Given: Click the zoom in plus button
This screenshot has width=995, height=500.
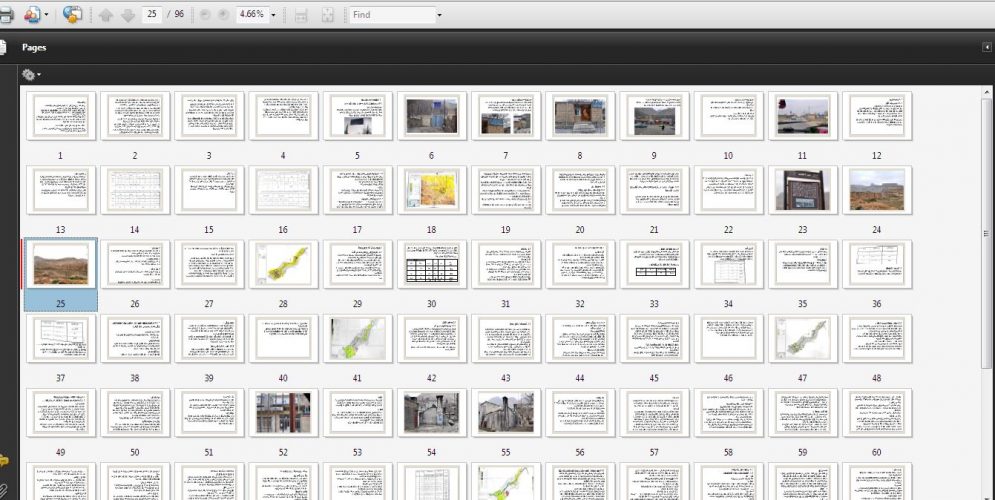Looking at the screenshot, I should 223,14.
